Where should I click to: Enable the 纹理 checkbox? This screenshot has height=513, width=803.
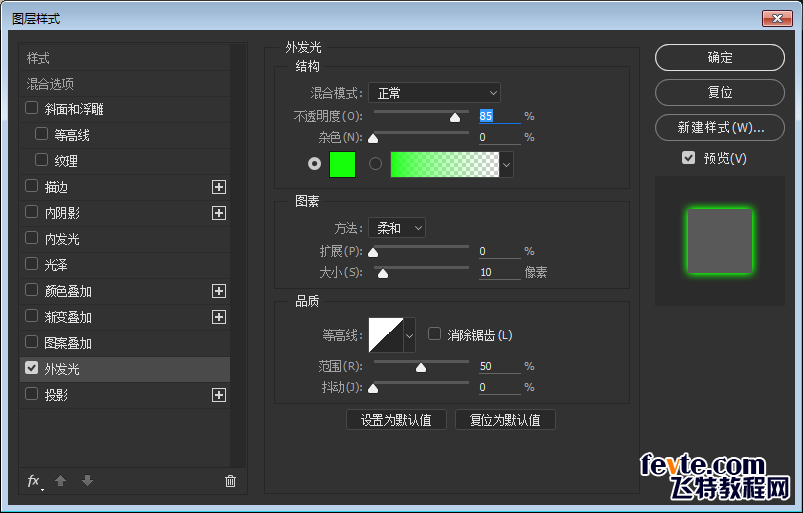[41, 160]
